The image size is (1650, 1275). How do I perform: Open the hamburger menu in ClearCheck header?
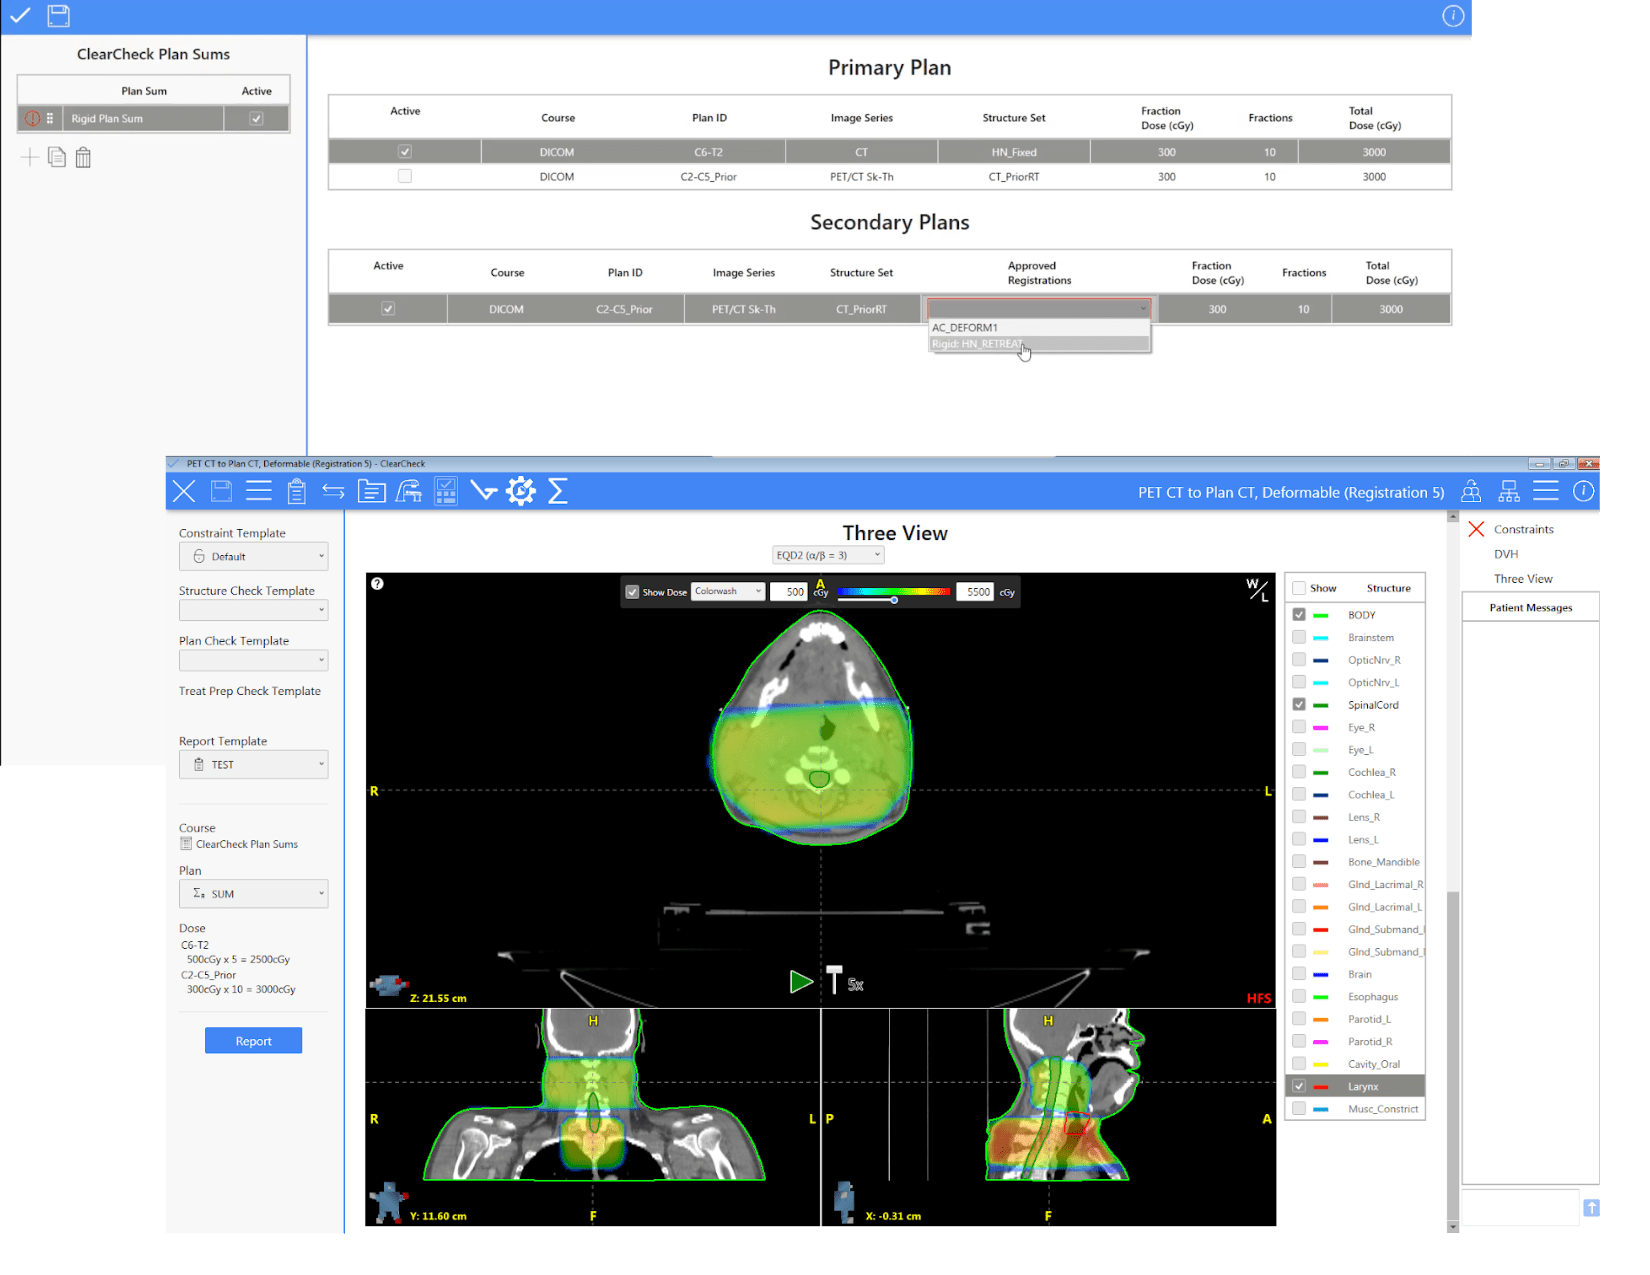pos(1546,491)
